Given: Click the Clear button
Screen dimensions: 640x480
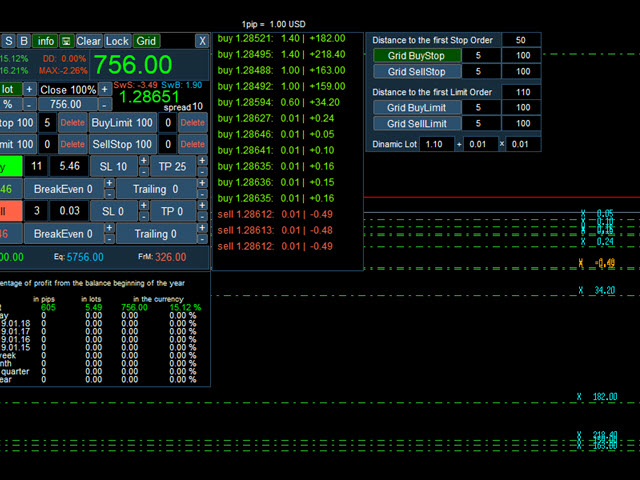Looking at the screenshot, I should 89,41.
